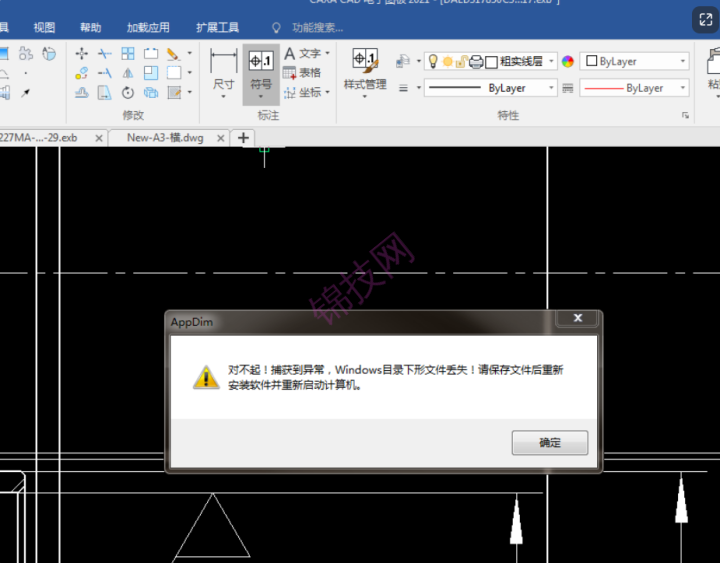The width and height of the screenshot is (720, 563).
Task: Click the paste 粘贴 button
Action: point(714,69)
